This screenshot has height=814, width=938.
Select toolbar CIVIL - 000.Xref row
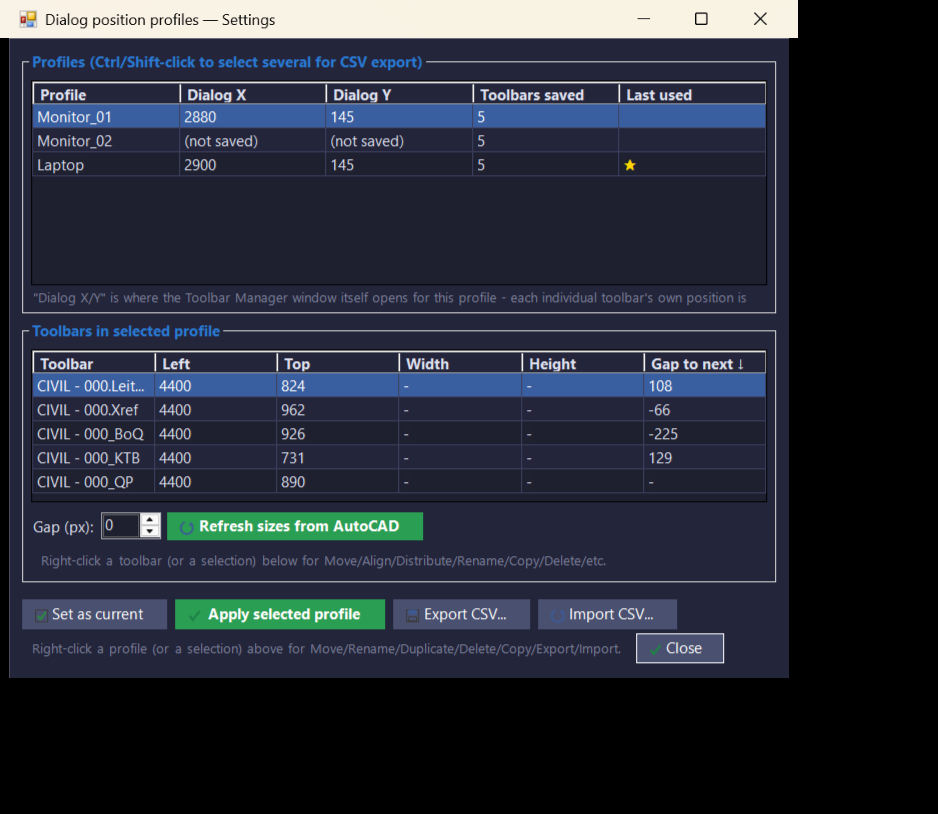pyautogui.click(x=399, y=410)
